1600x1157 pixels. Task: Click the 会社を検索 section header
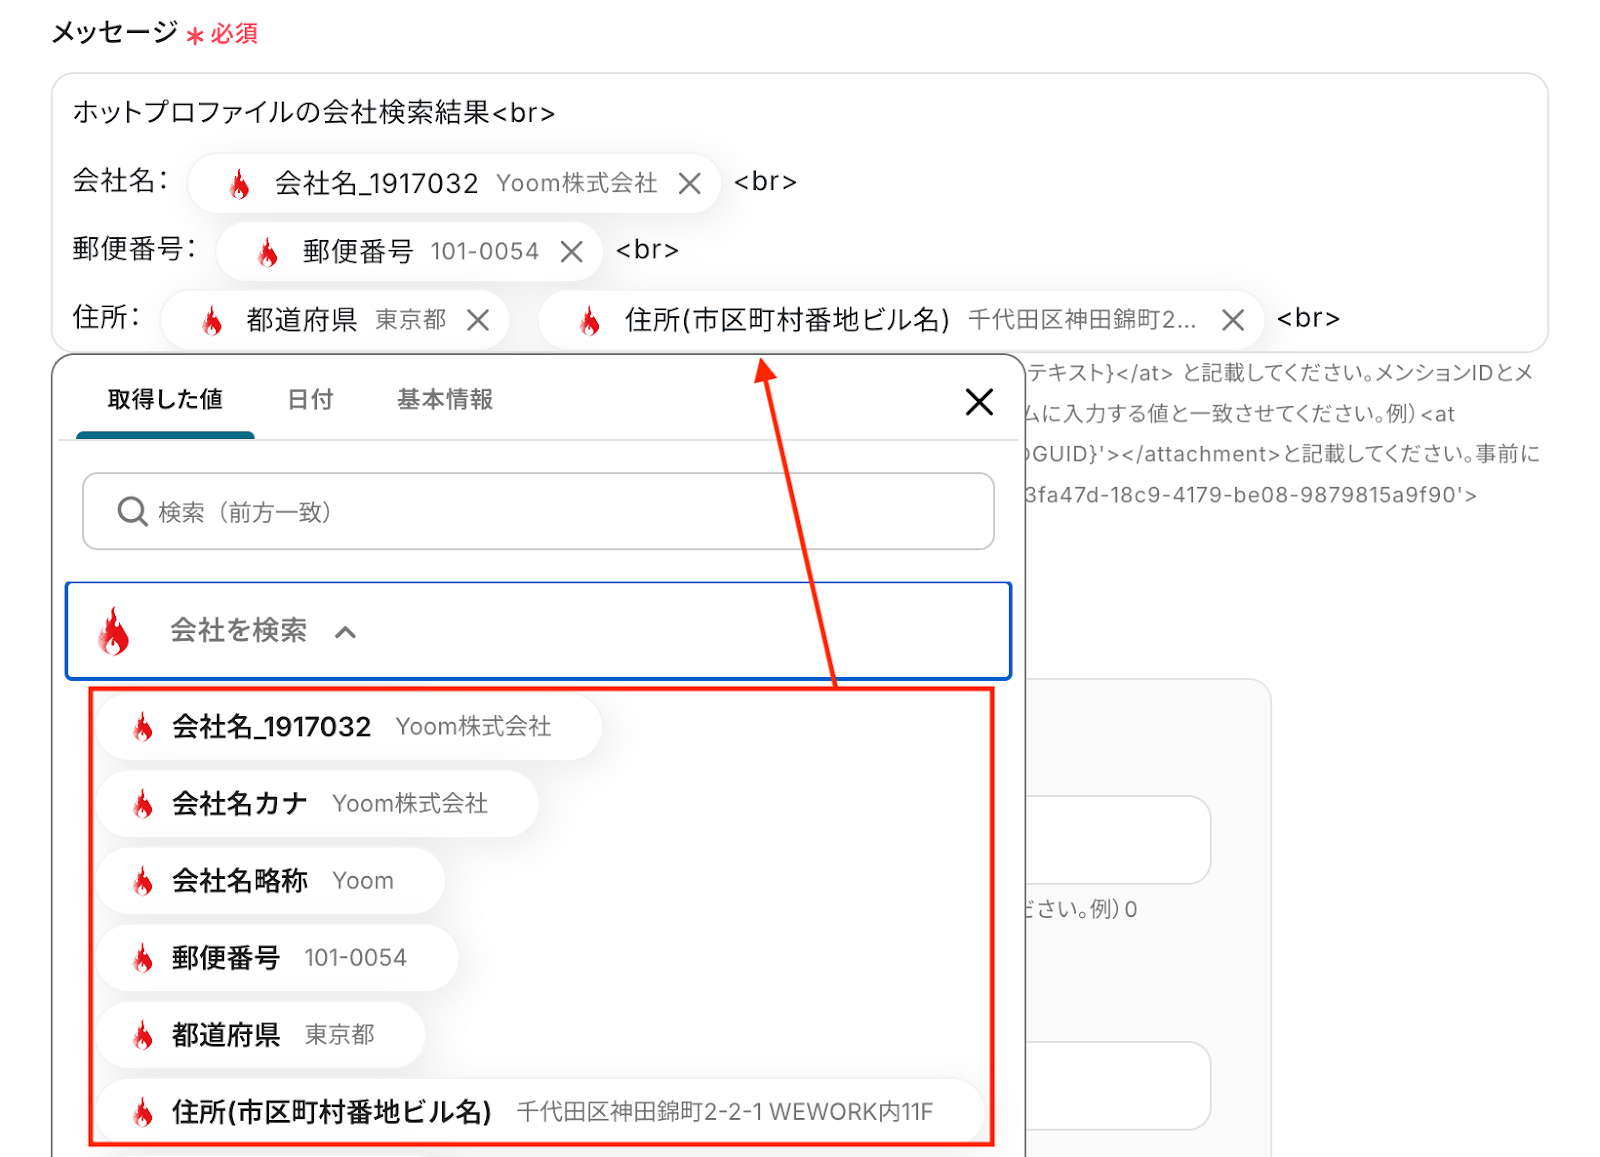538,631
